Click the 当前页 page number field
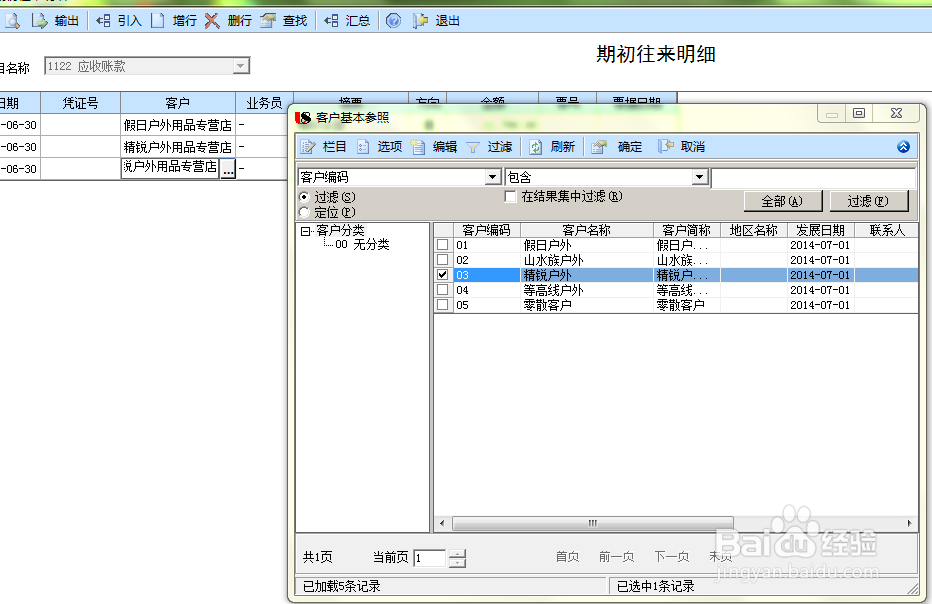Viewport: 932px width, 604px height. [430, 558]
